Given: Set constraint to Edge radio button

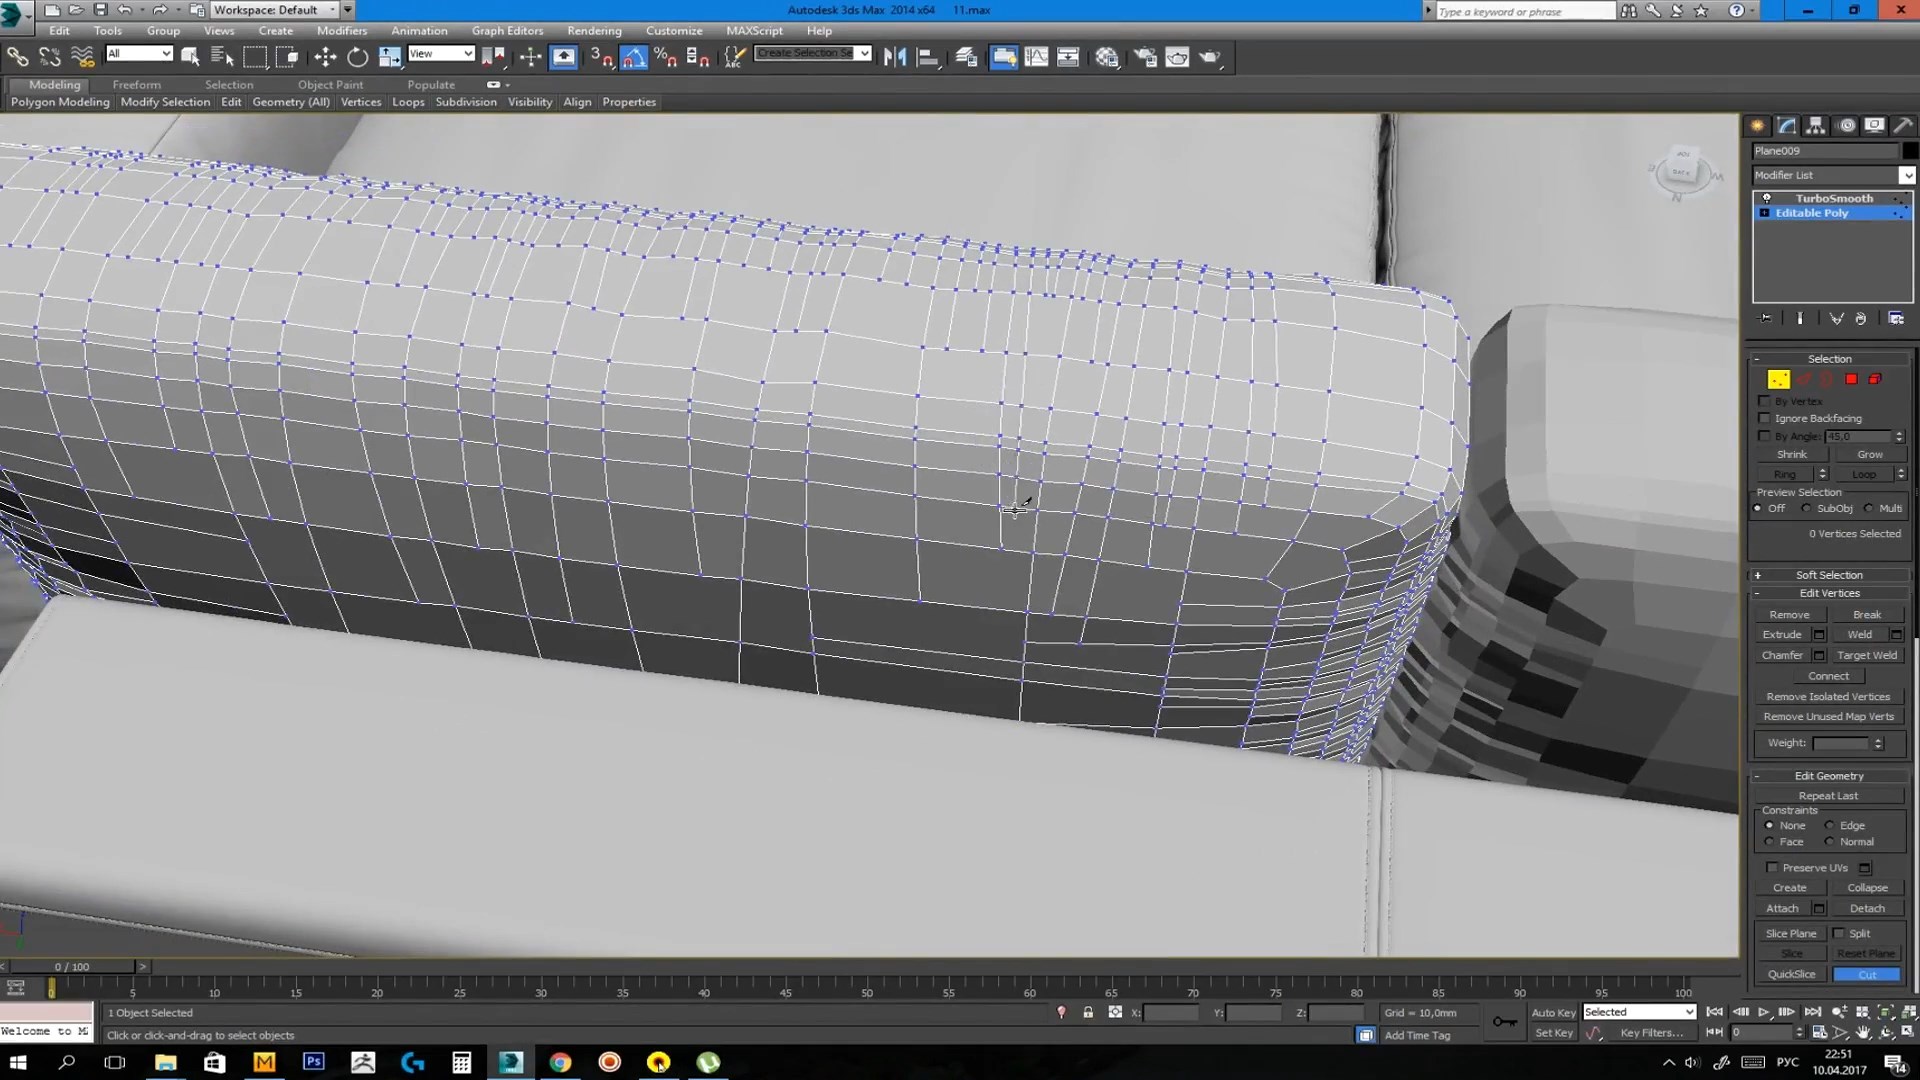Looking at the screenshot, I should click(x=1829, y=825).
